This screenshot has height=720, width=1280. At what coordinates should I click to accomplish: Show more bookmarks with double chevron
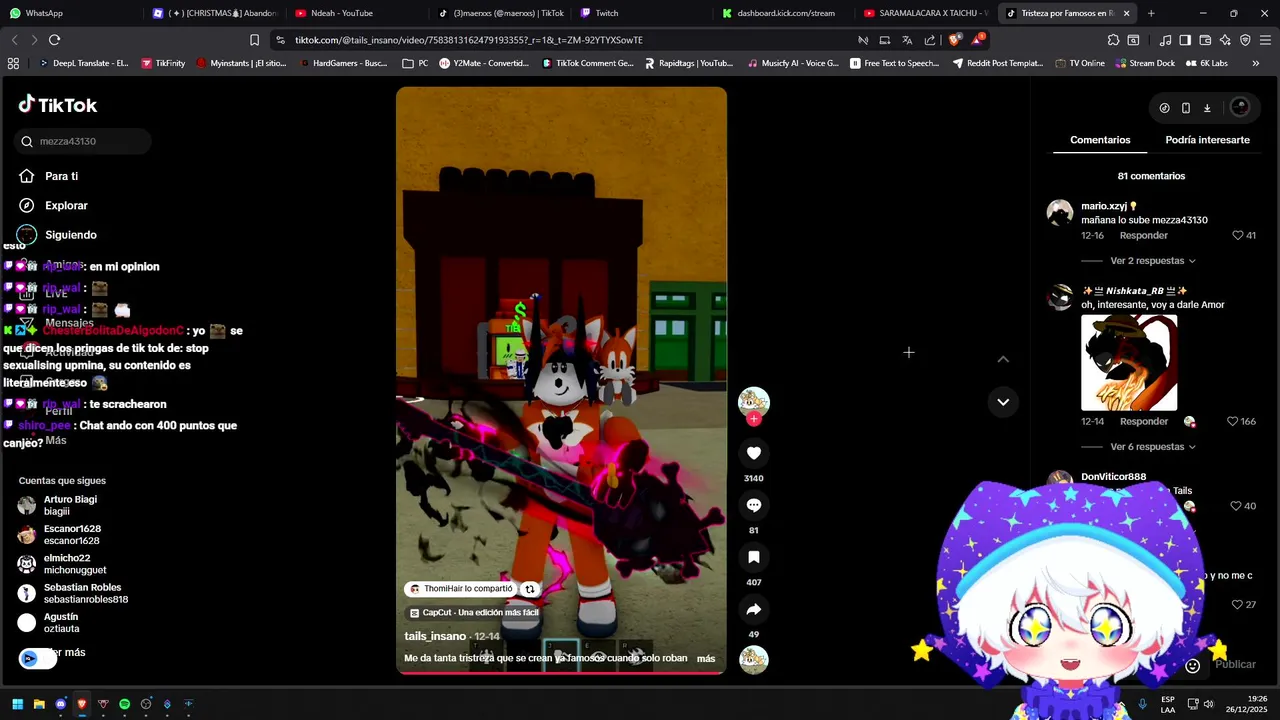click(1256, 63)
